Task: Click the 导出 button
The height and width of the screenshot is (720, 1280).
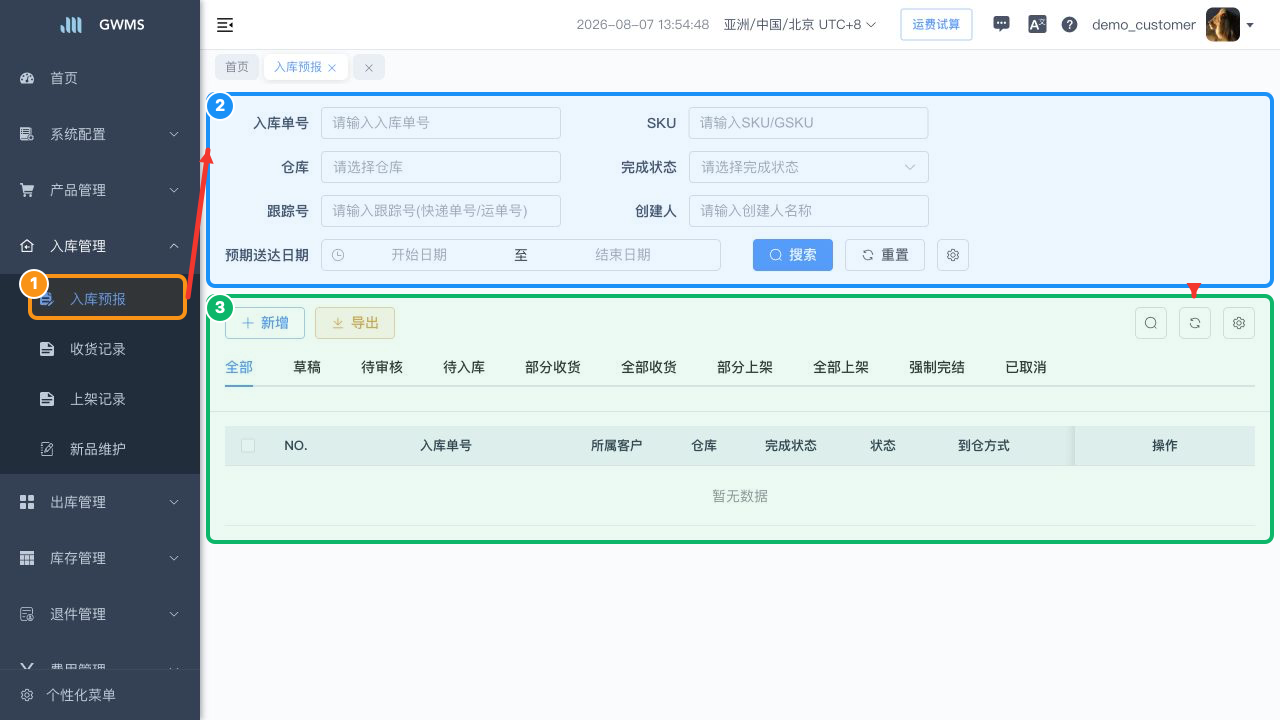Action: (355, 323)
